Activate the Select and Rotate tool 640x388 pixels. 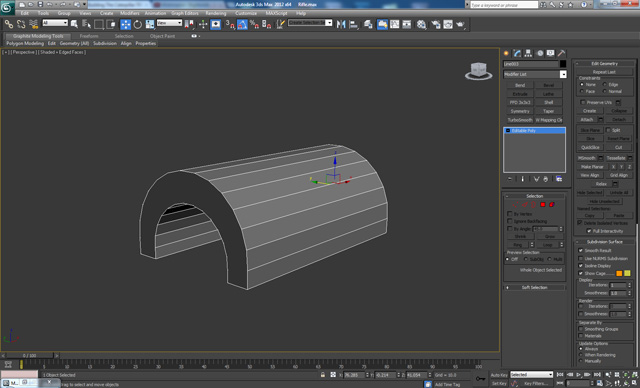[x=138, y=24]
